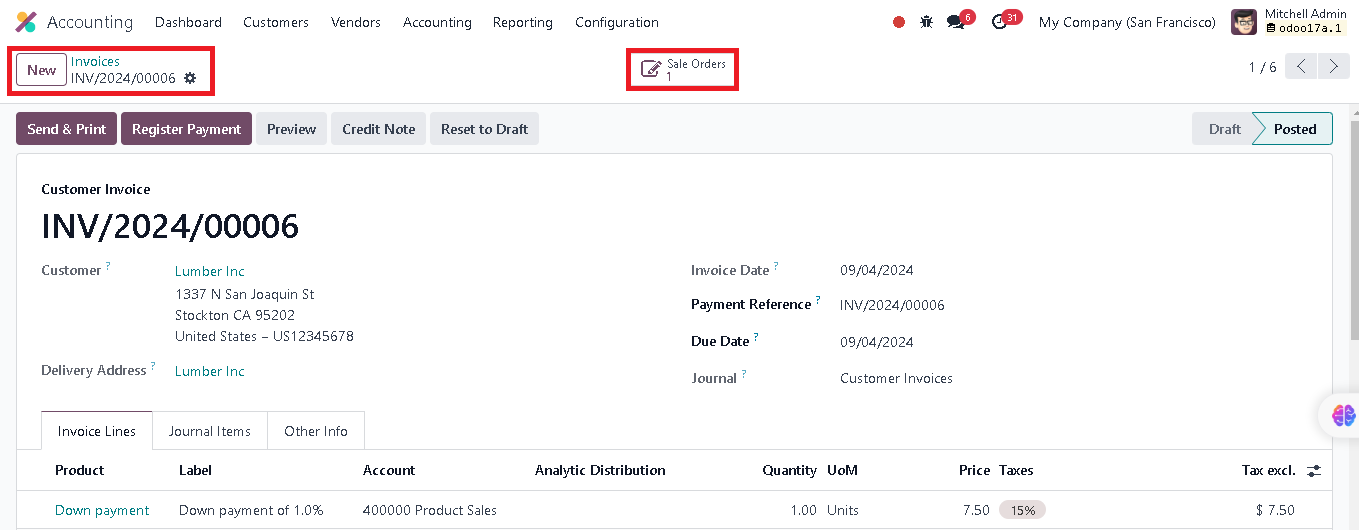This screenshot has height=530, width=1359.
Task: Open the Accounting app home icon
Action: click(x=26, y=22)
